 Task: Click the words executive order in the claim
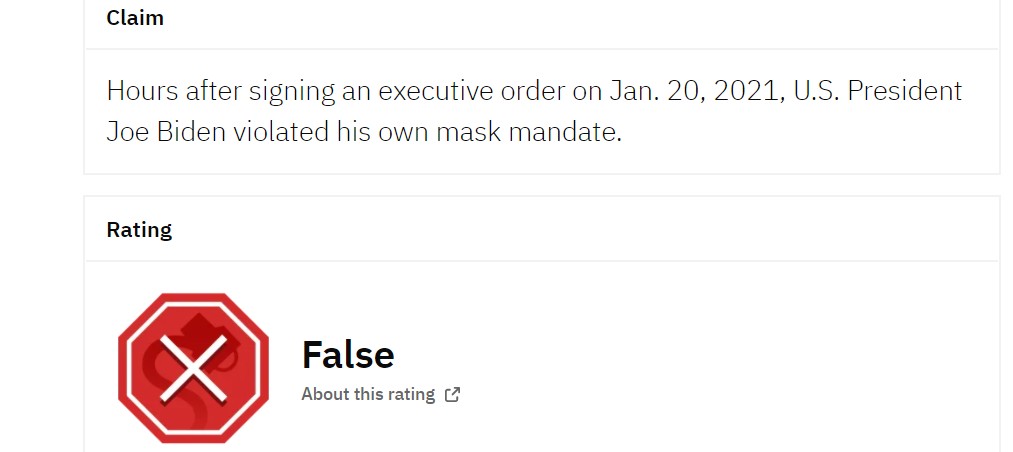471,91
